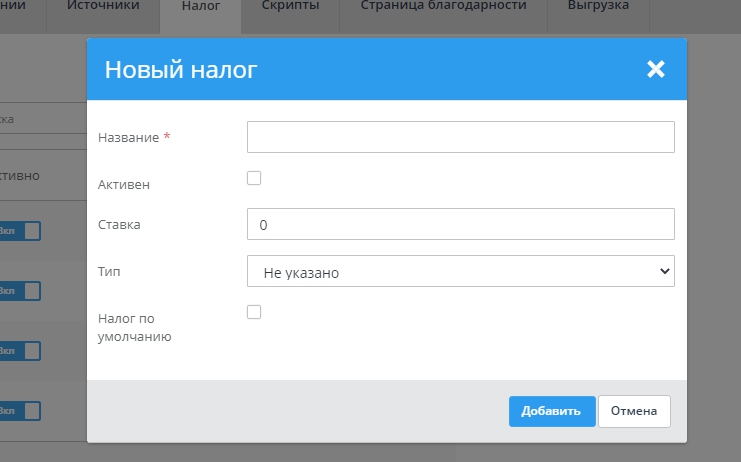741x462 pixels.
Task: Click the Название field label
Action: [129, 137]
